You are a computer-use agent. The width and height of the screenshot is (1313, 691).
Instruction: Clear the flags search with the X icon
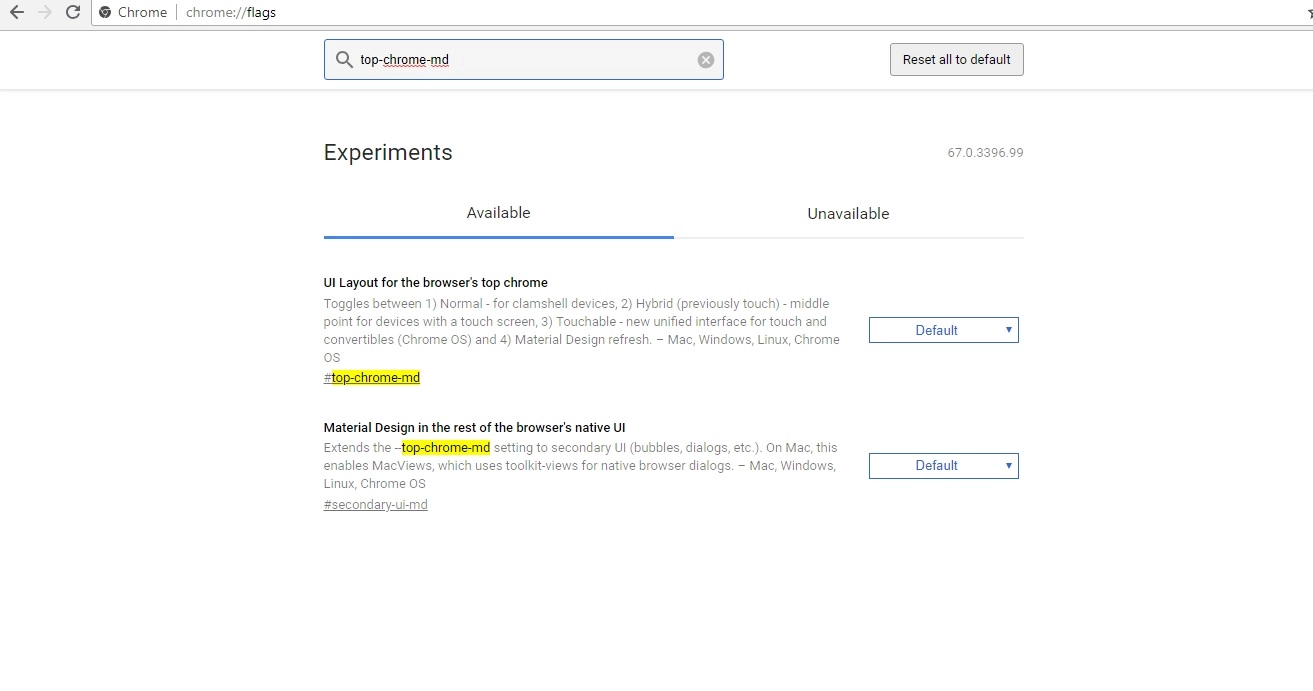coord(706,60)
